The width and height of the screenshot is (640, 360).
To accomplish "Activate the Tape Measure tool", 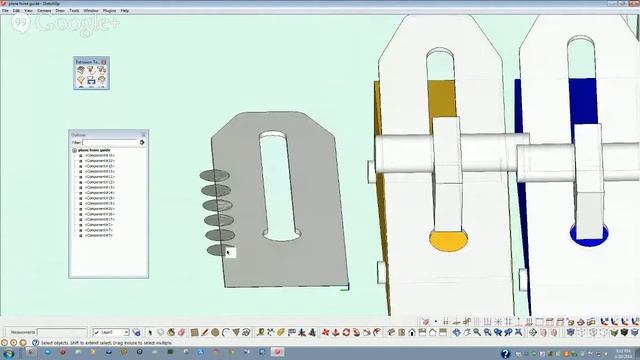I will [x=260, y=333].
